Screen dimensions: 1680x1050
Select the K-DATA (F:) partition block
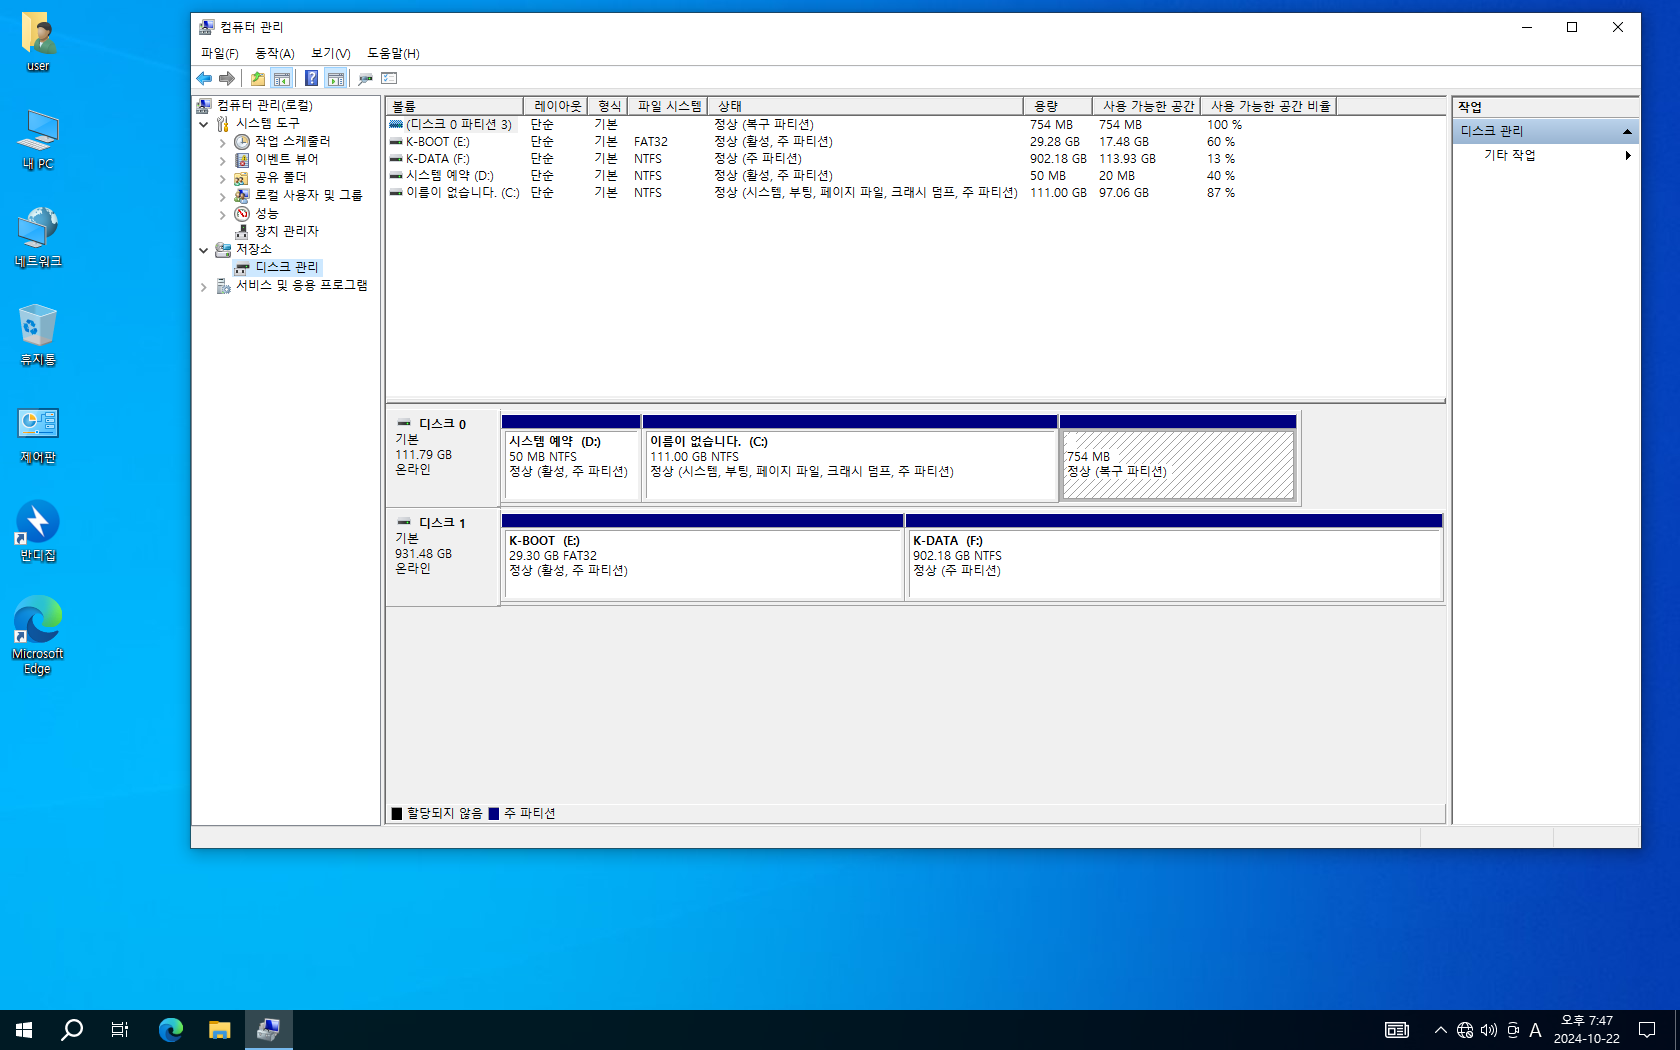[1174, 557]
